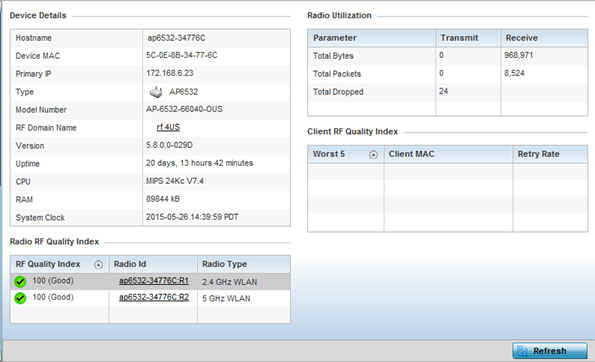Click the green check icon for 2.4 GHz radio

[20, 282]
